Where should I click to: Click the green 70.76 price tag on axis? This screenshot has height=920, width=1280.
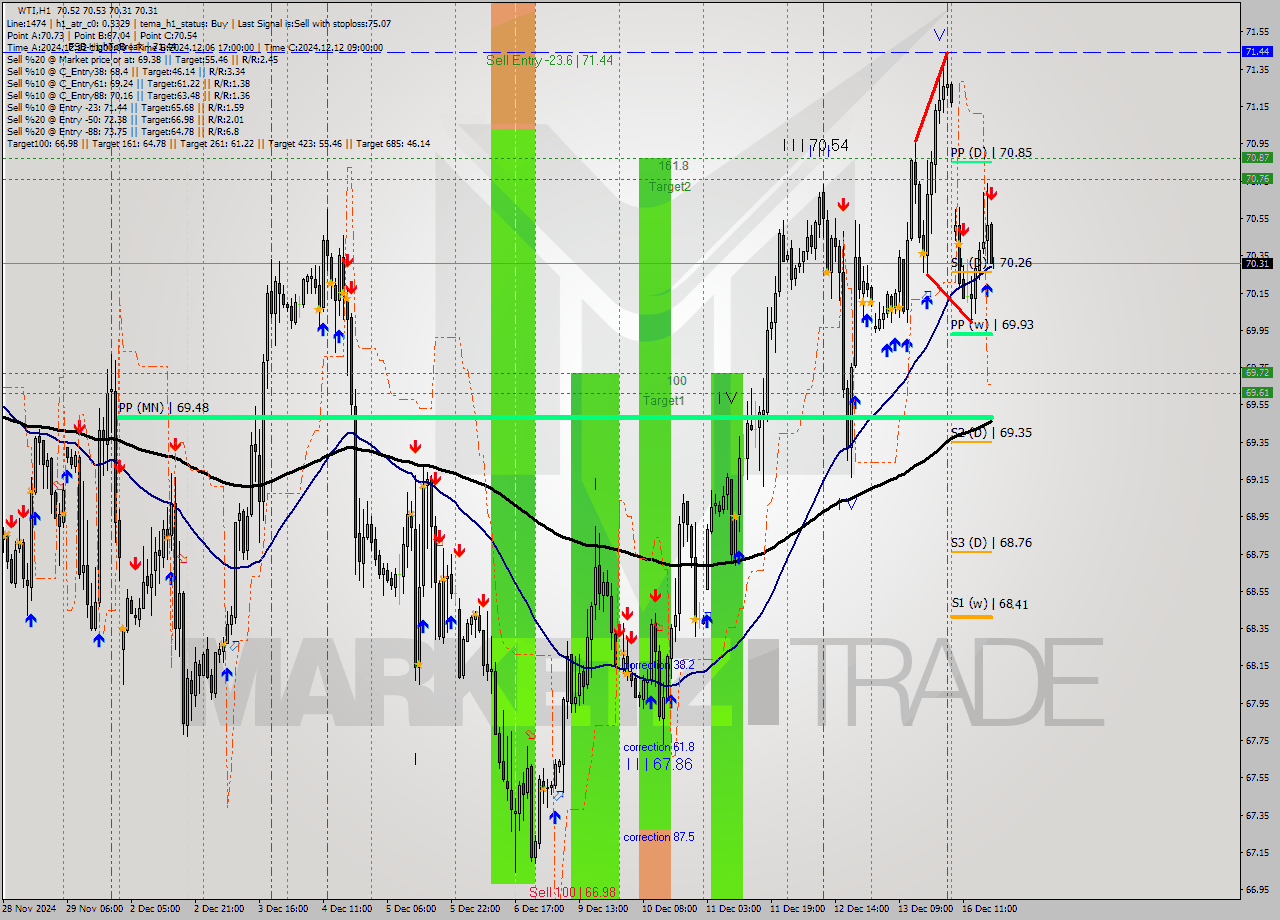pos(1257,179)
